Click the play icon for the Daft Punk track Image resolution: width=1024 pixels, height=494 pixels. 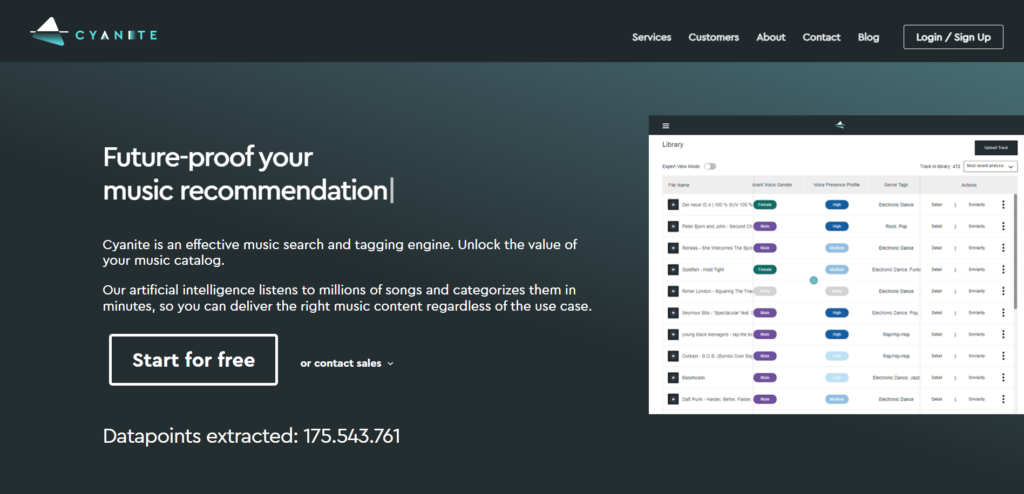[x=673, y=399]
